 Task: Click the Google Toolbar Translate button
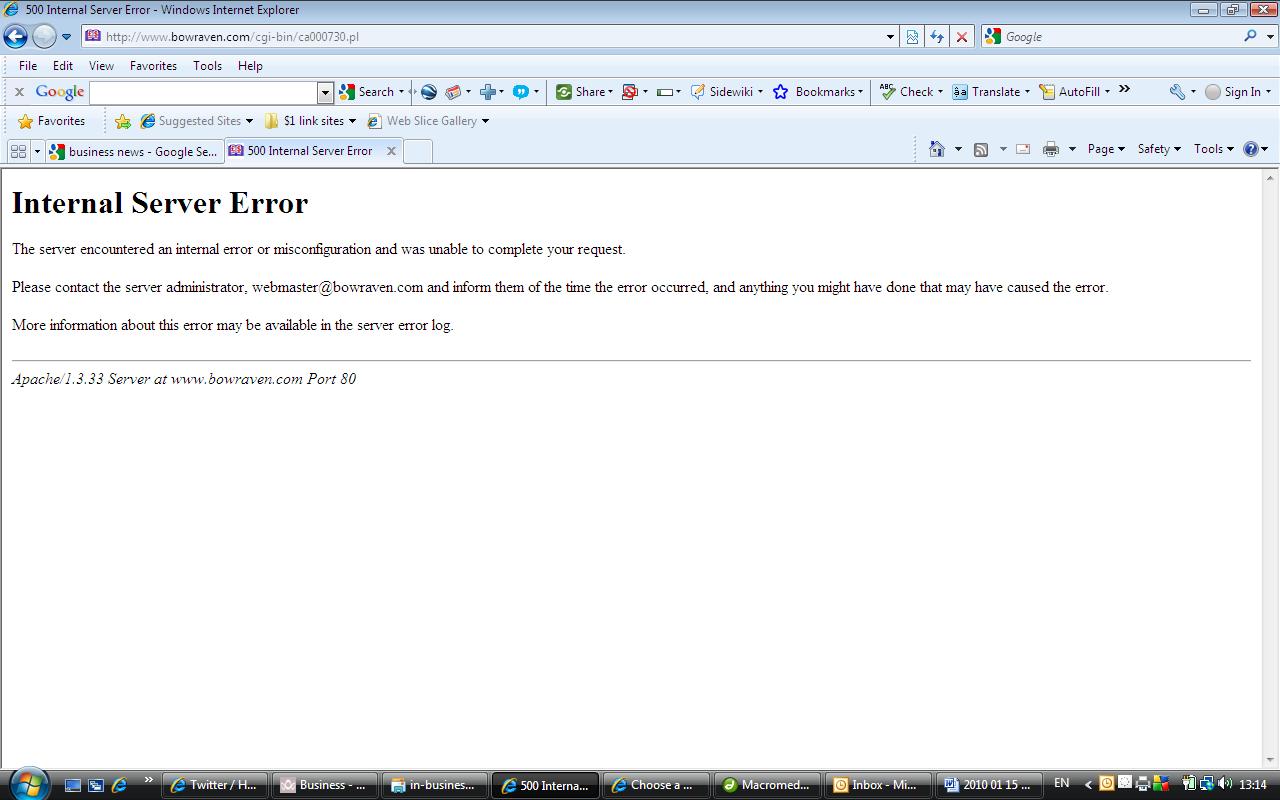click(x=988, y=92)
